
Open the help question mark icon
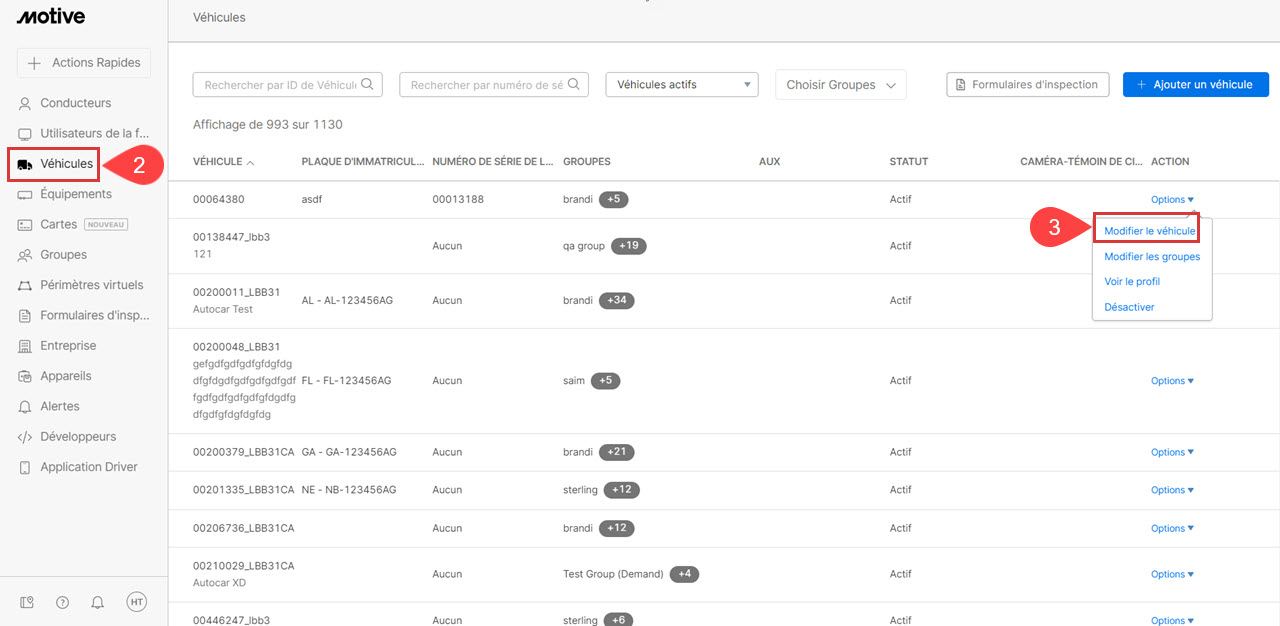pos(63,602)
